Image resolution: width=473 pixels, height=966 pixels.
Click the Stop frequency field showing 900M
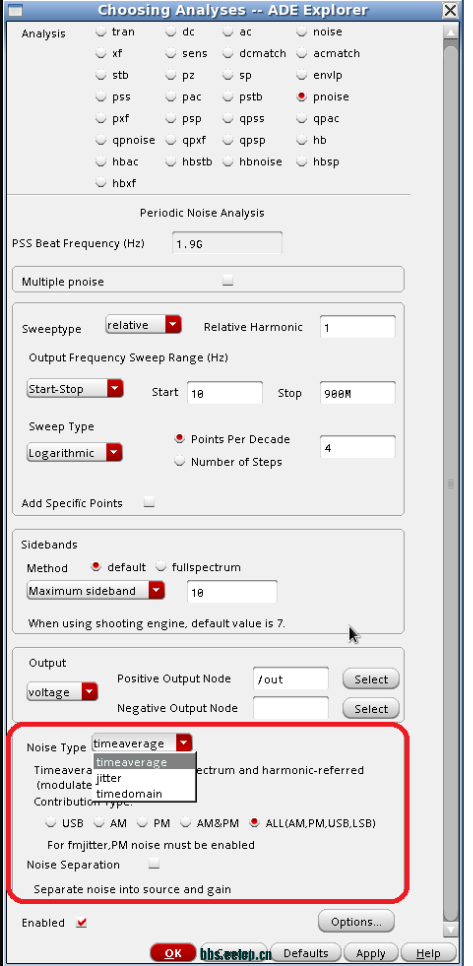click(x=357, y=393)
